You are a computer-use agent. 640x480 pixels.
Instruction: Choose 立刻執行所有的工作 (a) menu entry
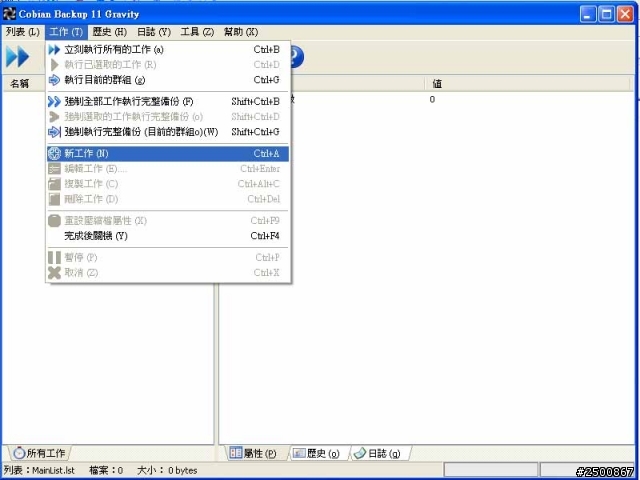coord(168,50)
